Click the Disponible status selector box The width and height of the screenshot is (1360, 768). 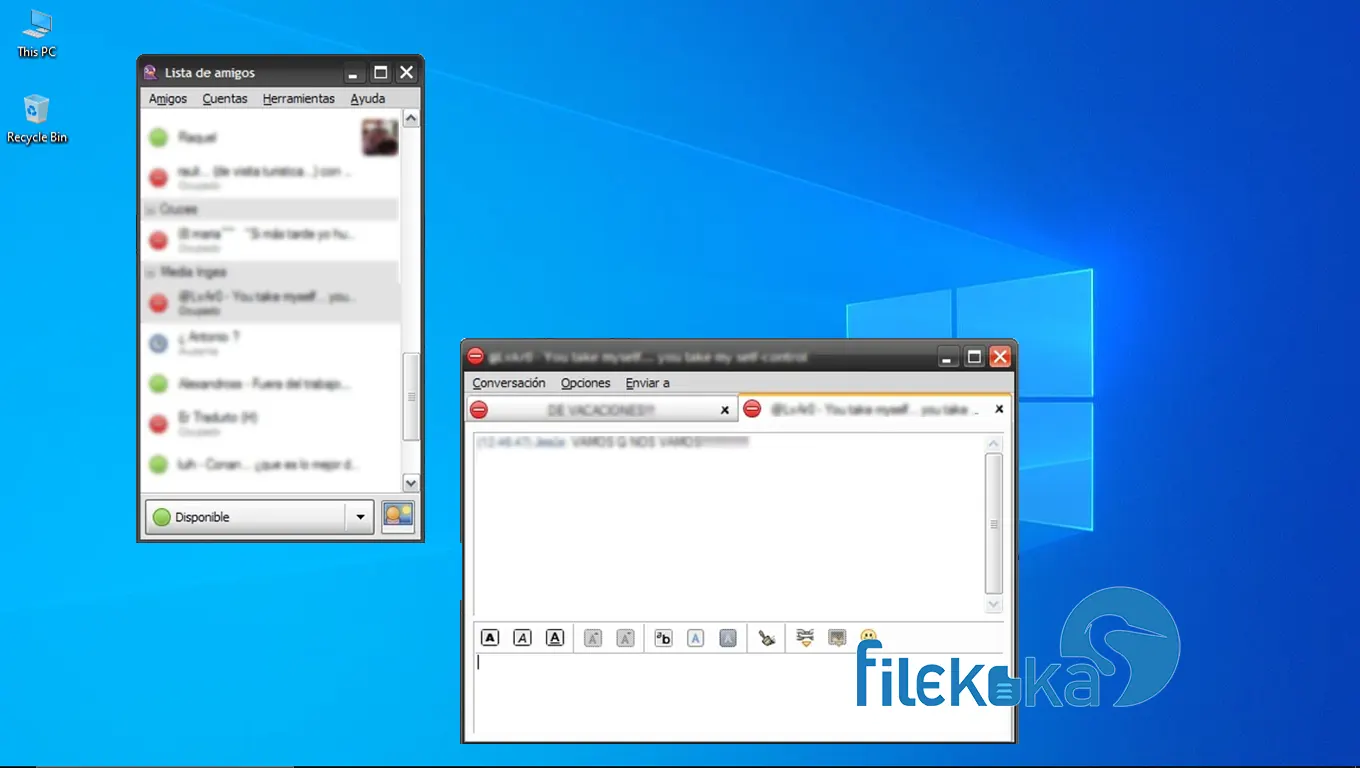[x=260, y=517]
